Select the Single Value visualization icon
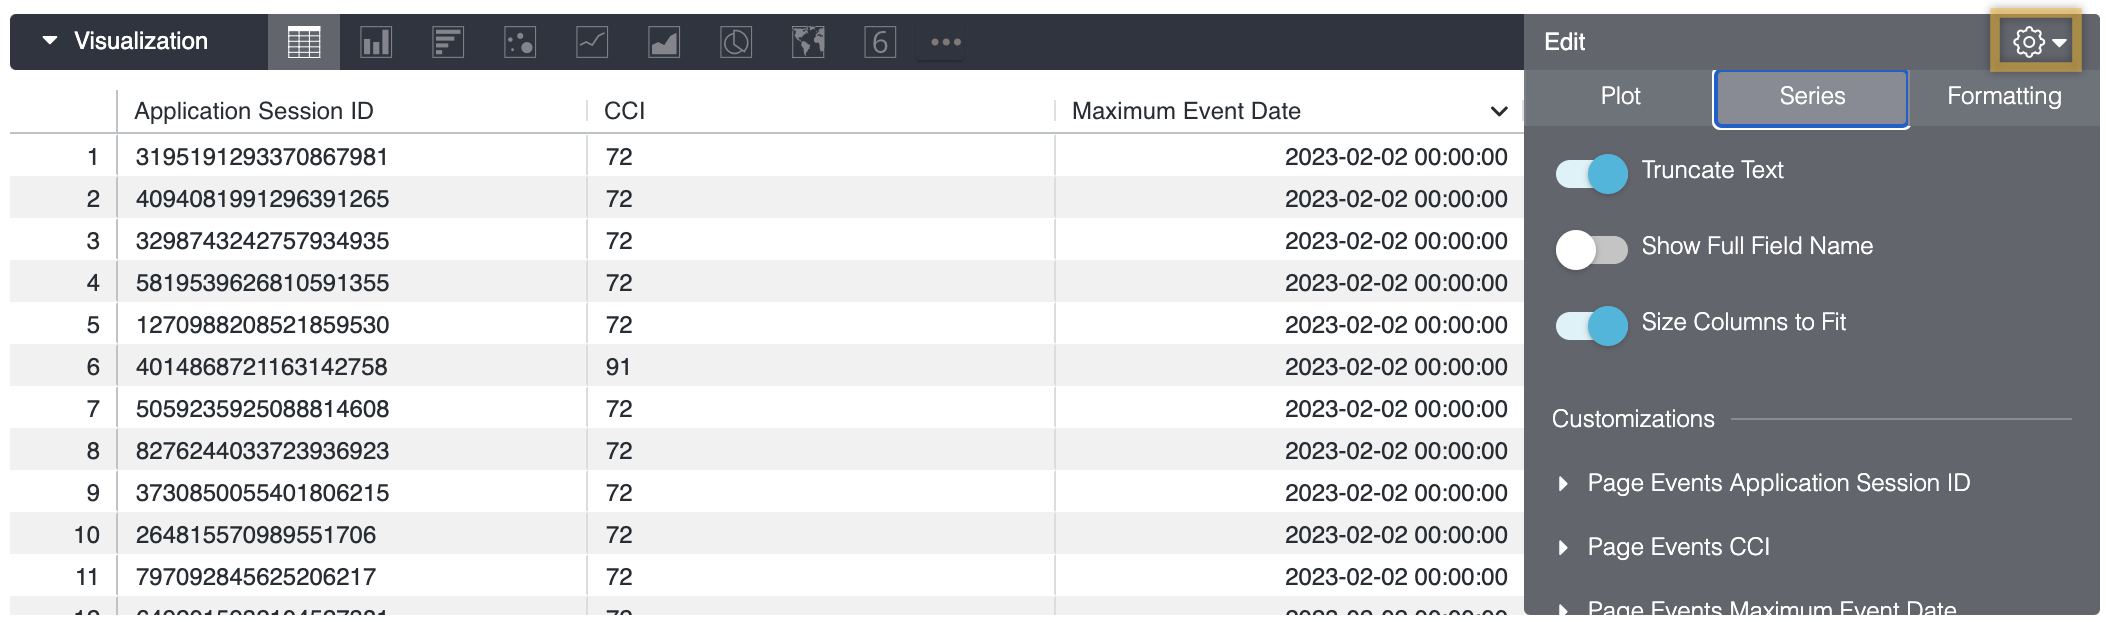Image resolution: width=2106 pixels, height=622 pixels. click(880, 42)
